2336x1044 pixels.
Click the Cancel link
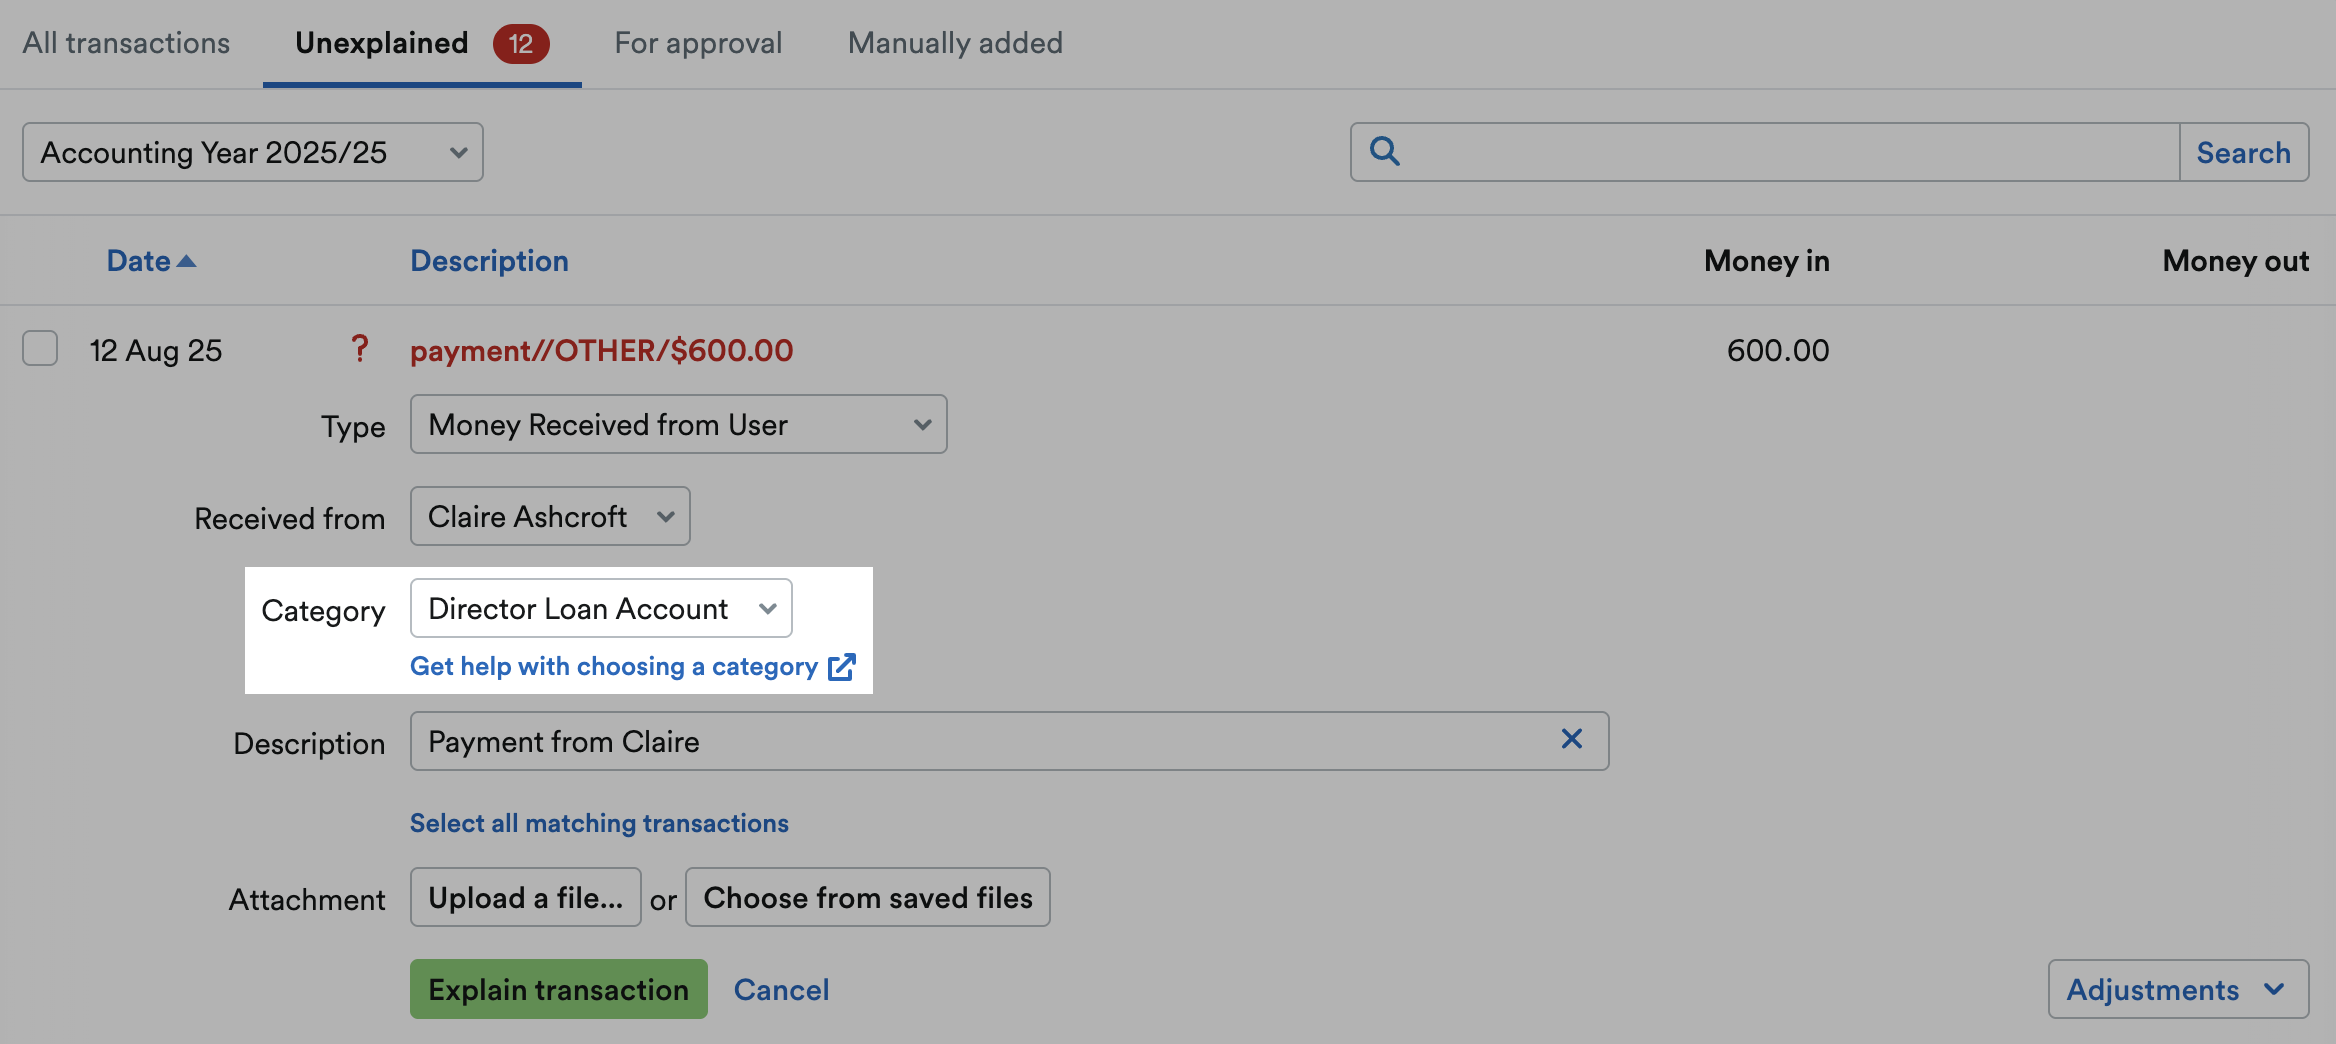[781, 989]
